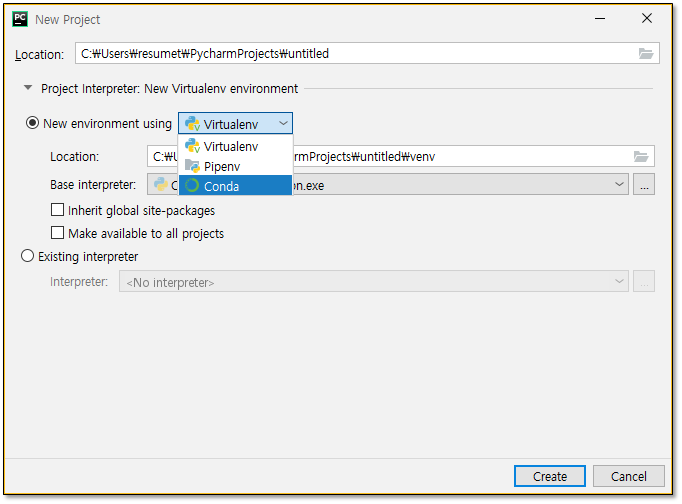Open the folder browser for the venv location
The height and width of the screenshot is (504, 682).
[641, 157]
